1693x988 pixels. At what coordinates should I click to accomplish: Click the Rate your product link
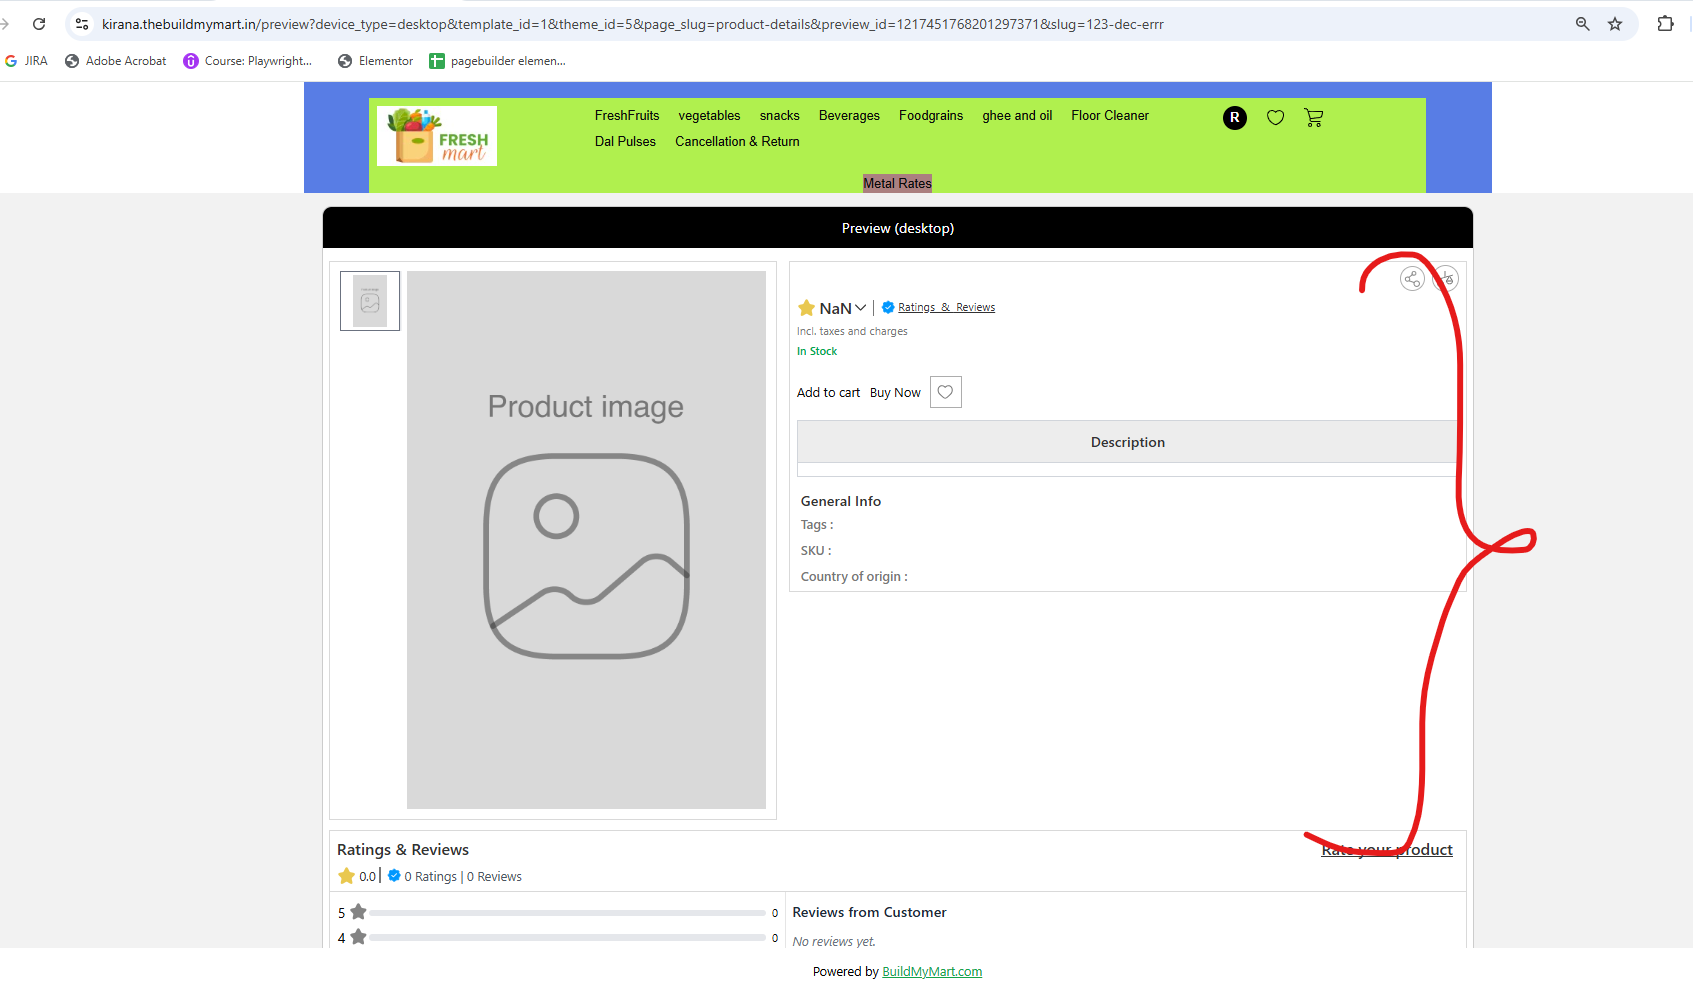click(x=1387, y=850)
